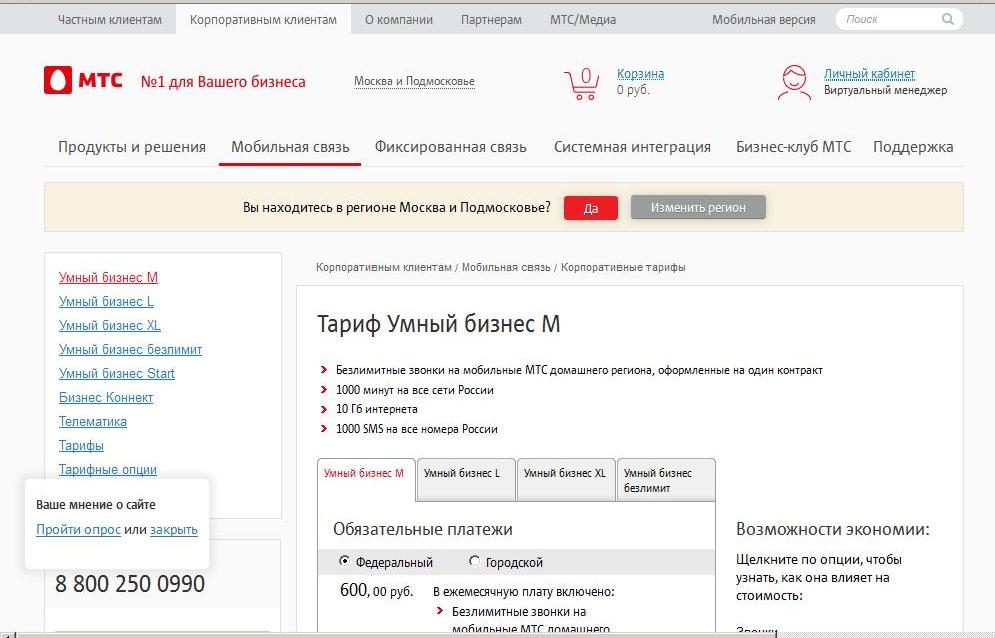Image resolution: width=995 pixels, height=638 pixels.
Task: Select the Федеральный radio button
Action: tap(344, 561)
